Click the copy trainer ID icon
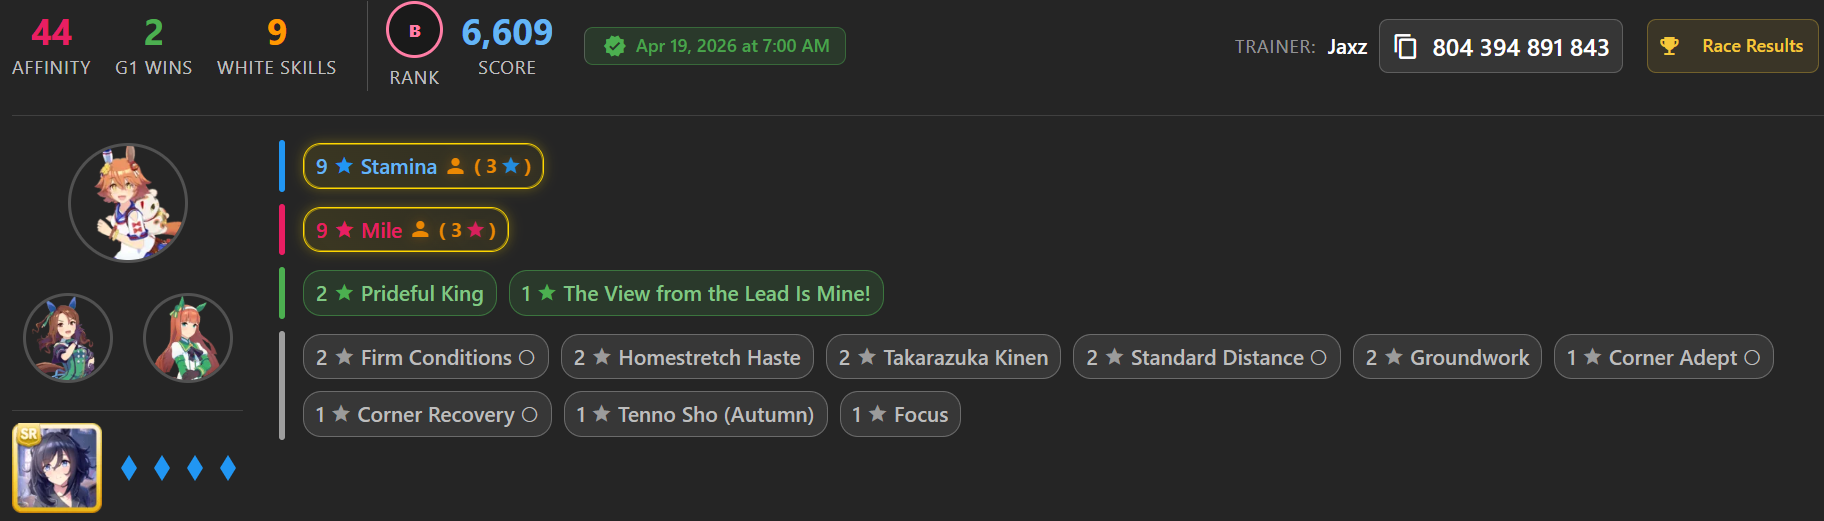Screen dimensions: 1824x521 1405,47
